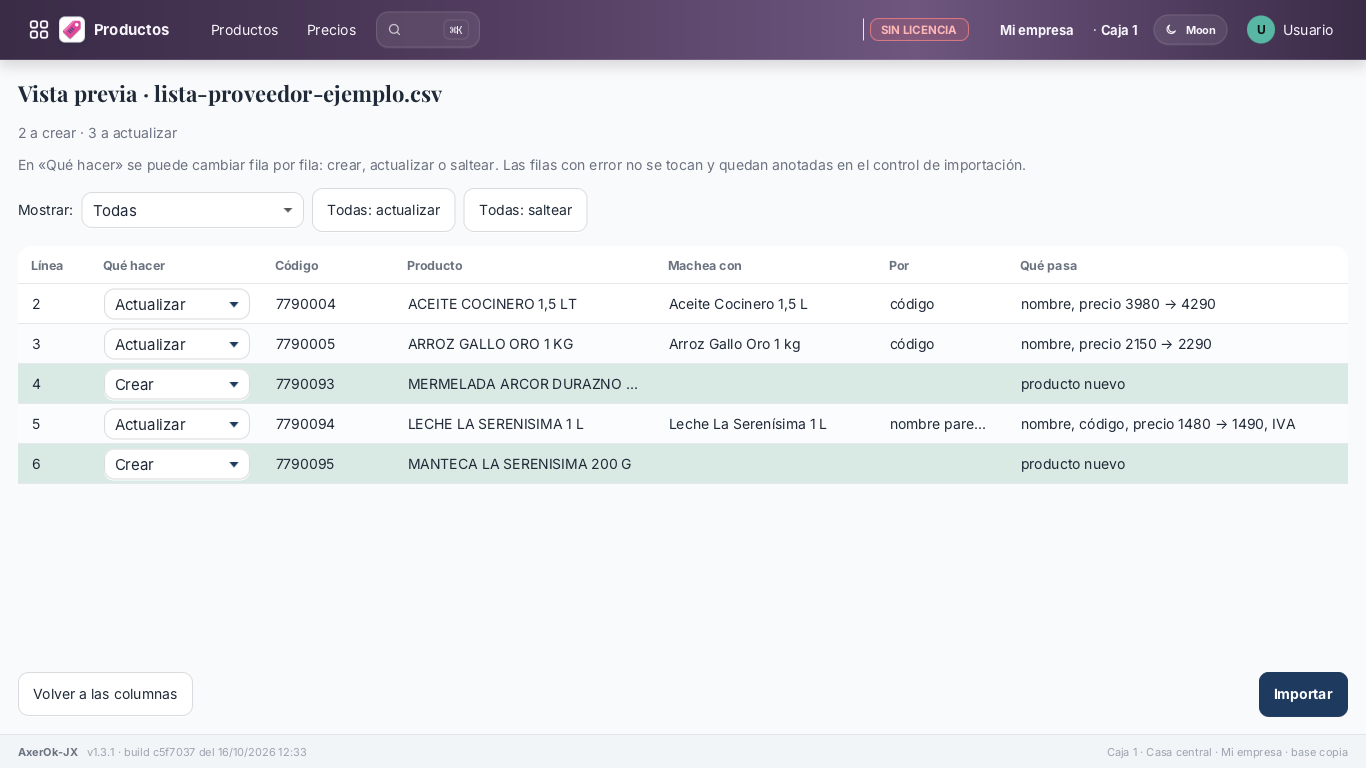The width and height of the screenshot is (1366, 768).
Task: Click Mi empresa in header
Action: [1037, 30]
